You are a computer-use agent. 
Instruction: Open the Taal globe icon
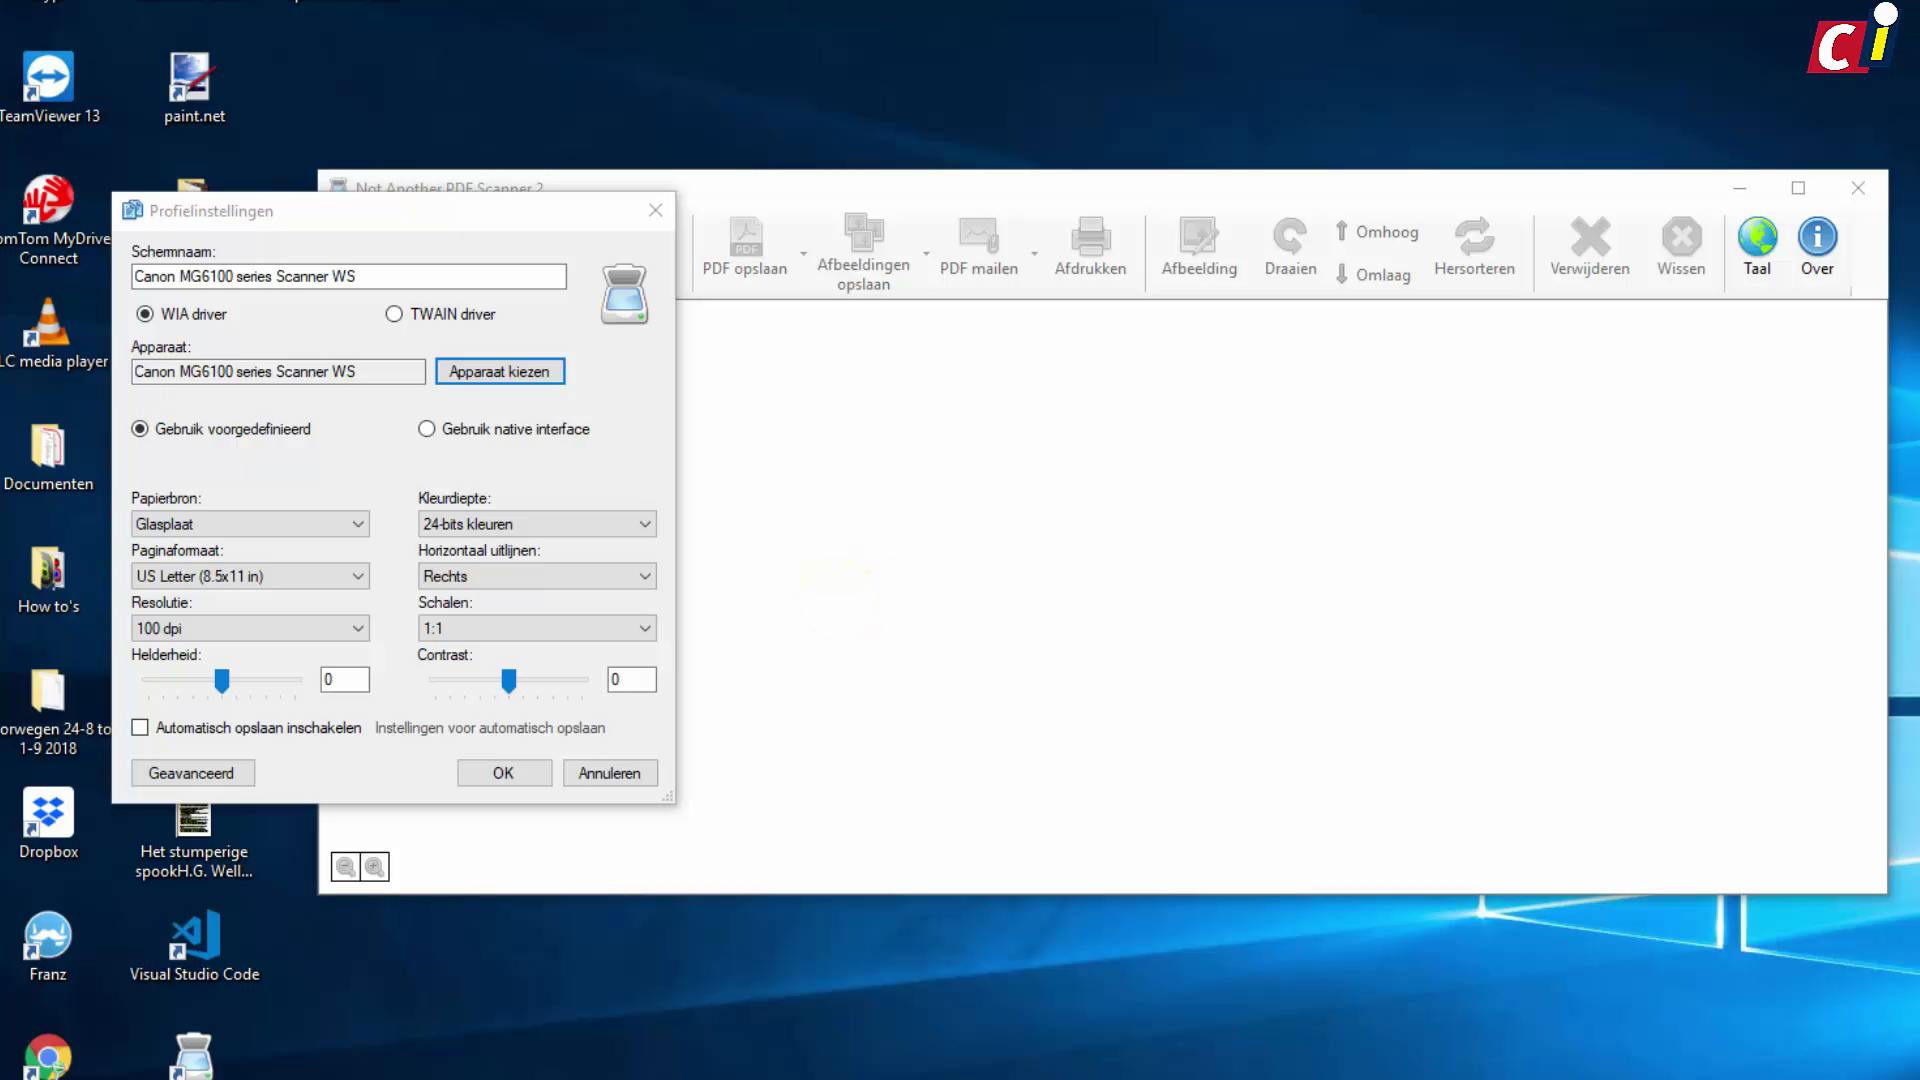tap(1757, 238)
